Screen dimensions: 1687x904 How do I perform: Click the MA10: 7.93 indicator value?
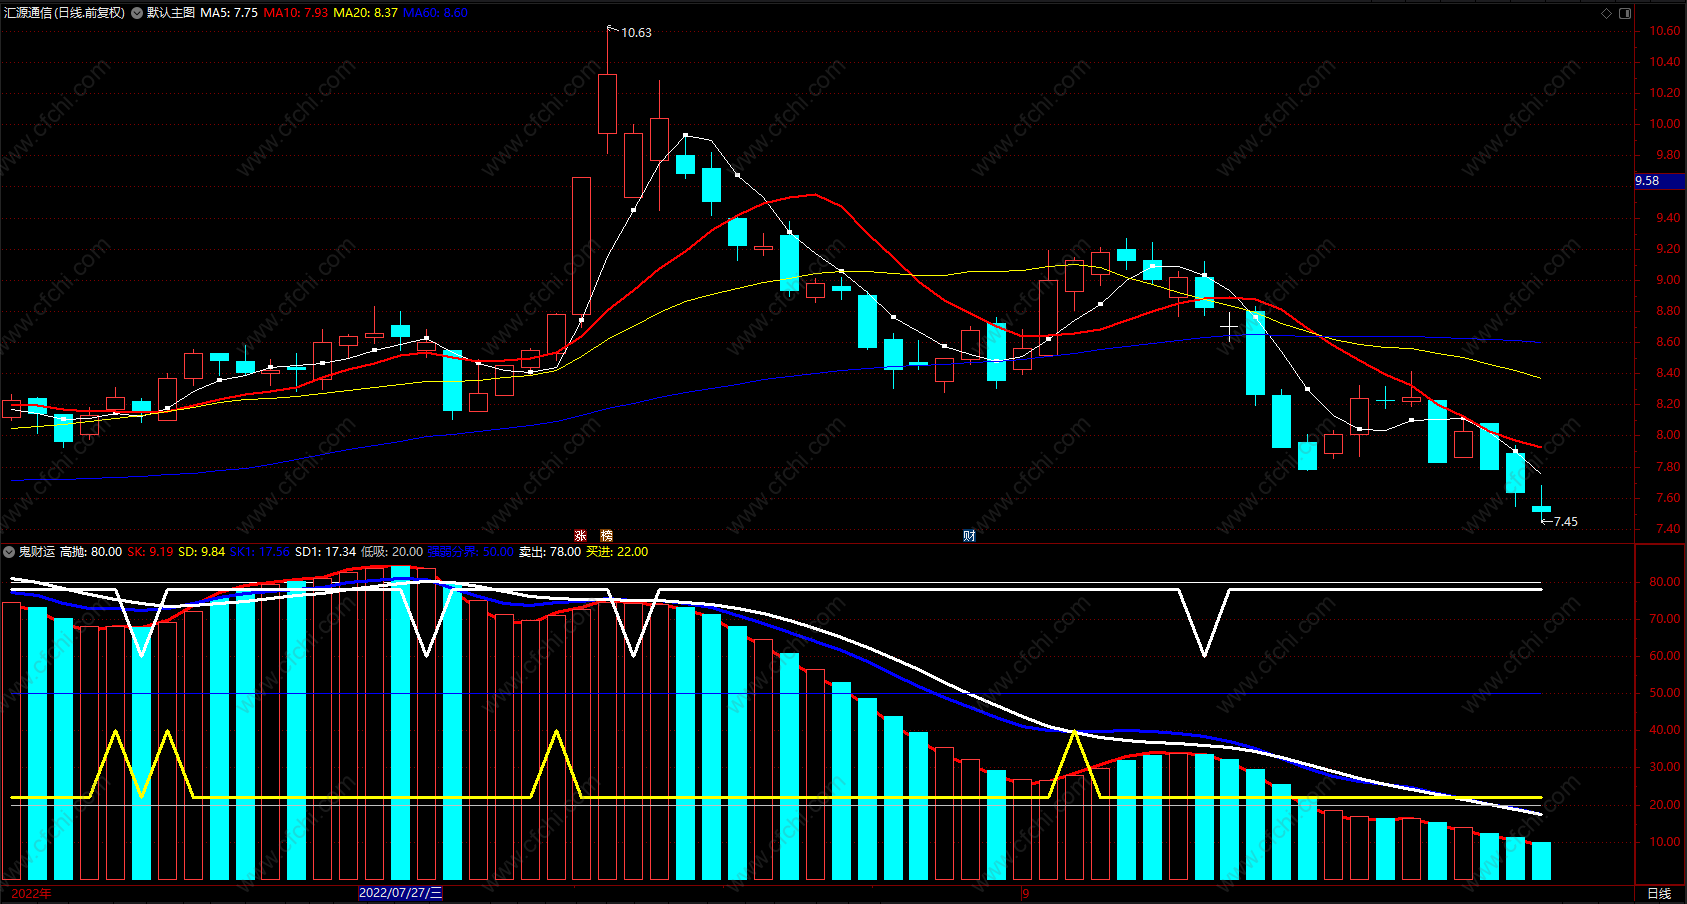coord(295,13)
